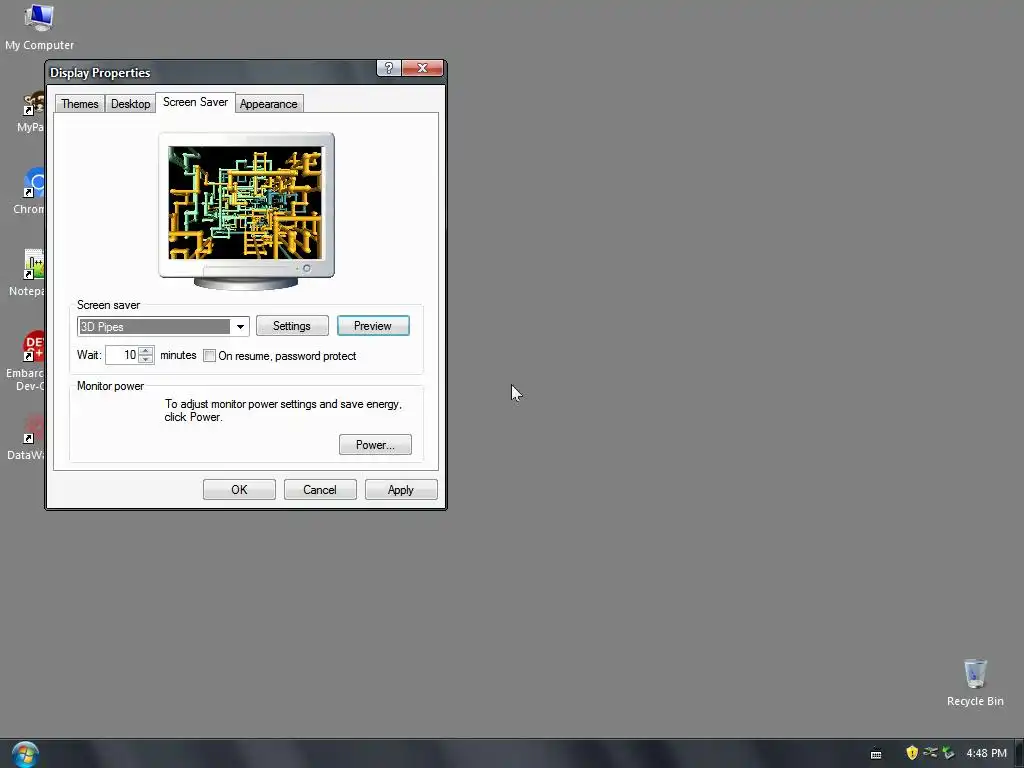
Task: Click the Display Properties title bar
Action: pos(212,72)
